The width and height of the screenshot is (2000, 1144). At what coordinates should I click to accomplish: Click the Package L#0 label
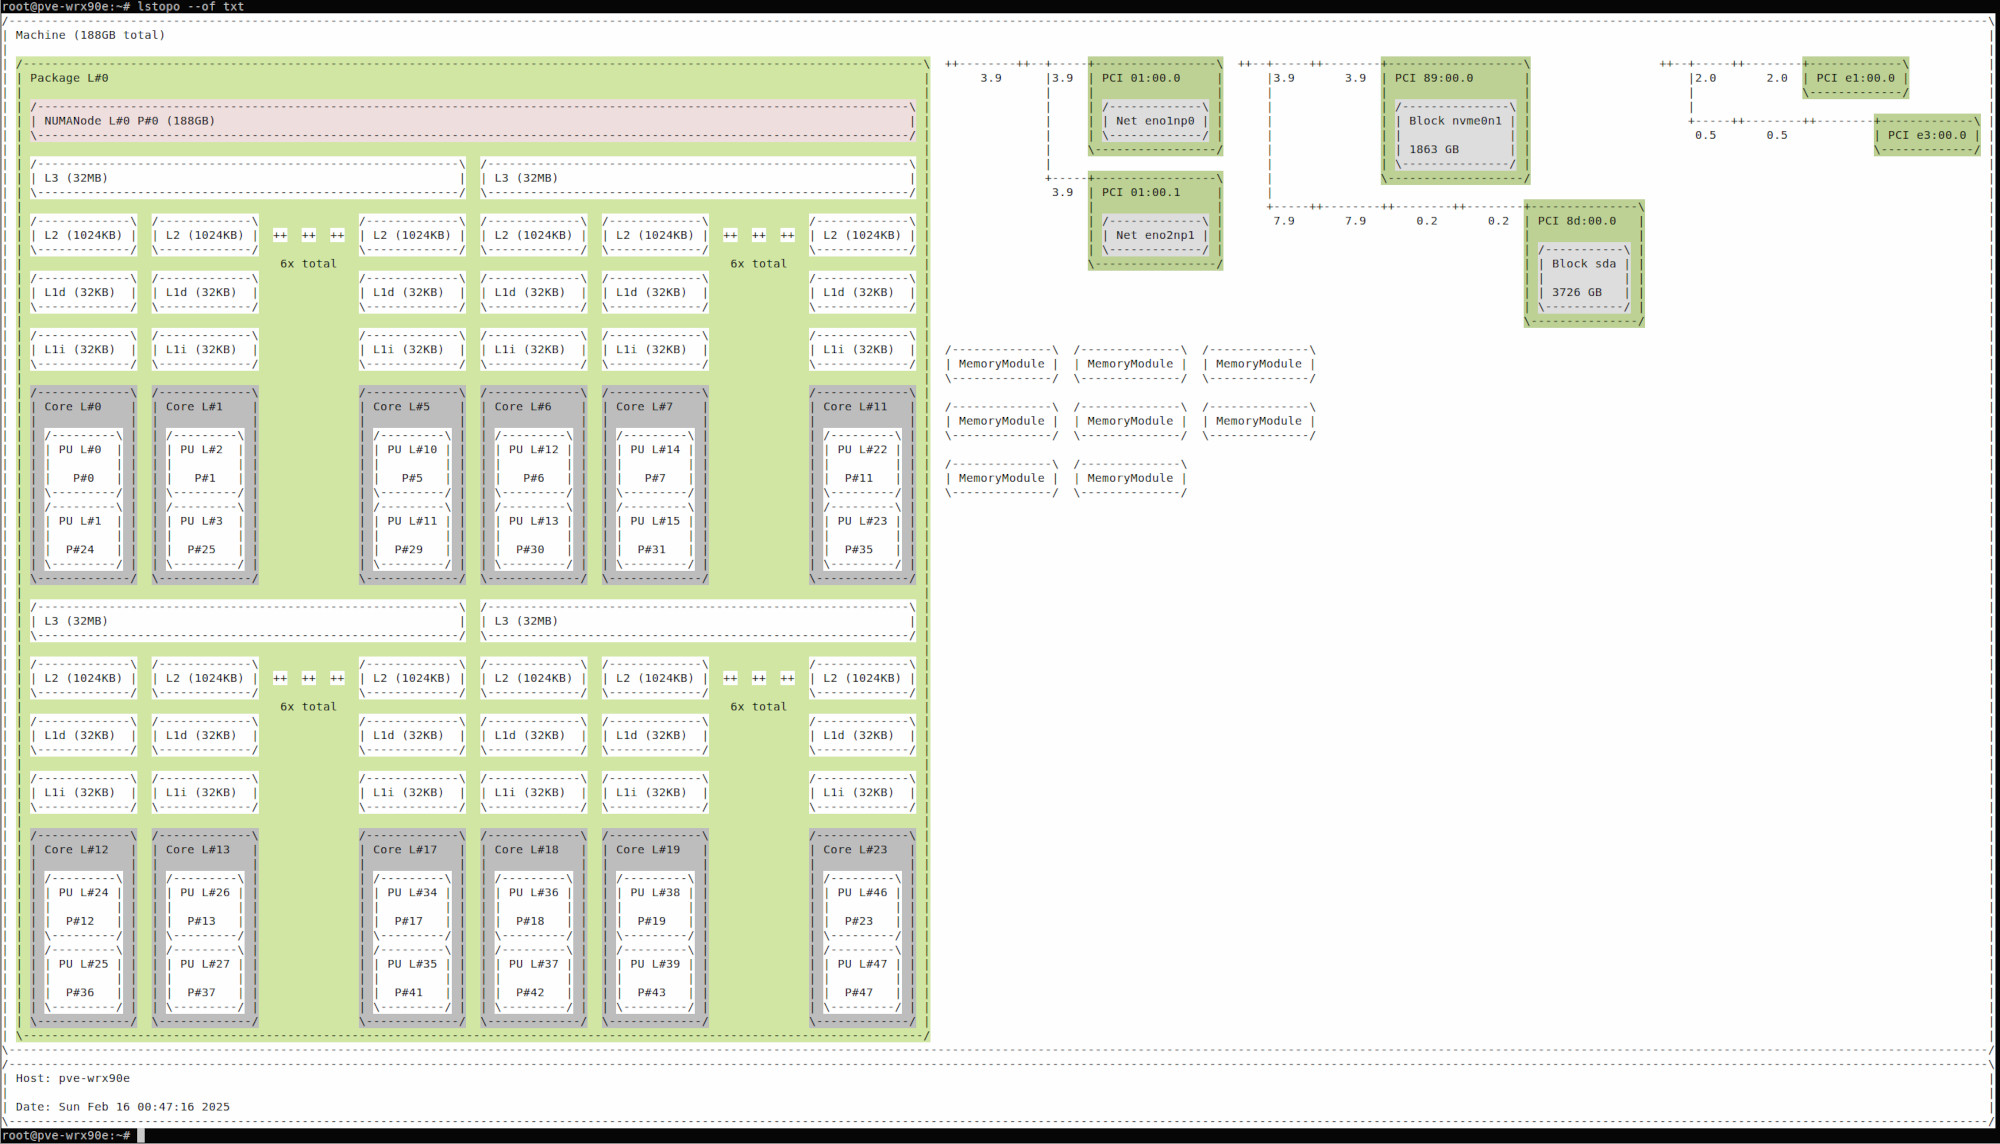point(69,78)
